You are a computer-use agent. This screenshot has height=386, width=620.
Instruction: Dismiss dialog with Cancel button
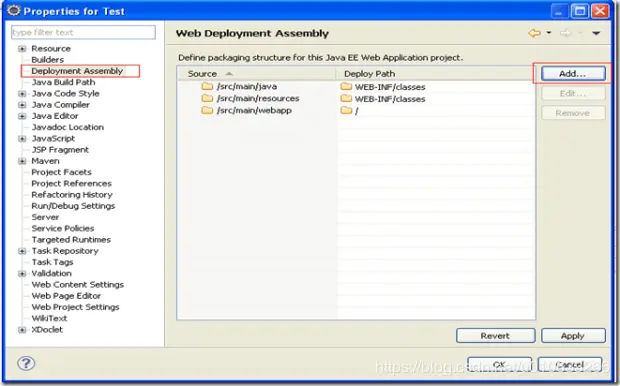(x=570, y=364)
